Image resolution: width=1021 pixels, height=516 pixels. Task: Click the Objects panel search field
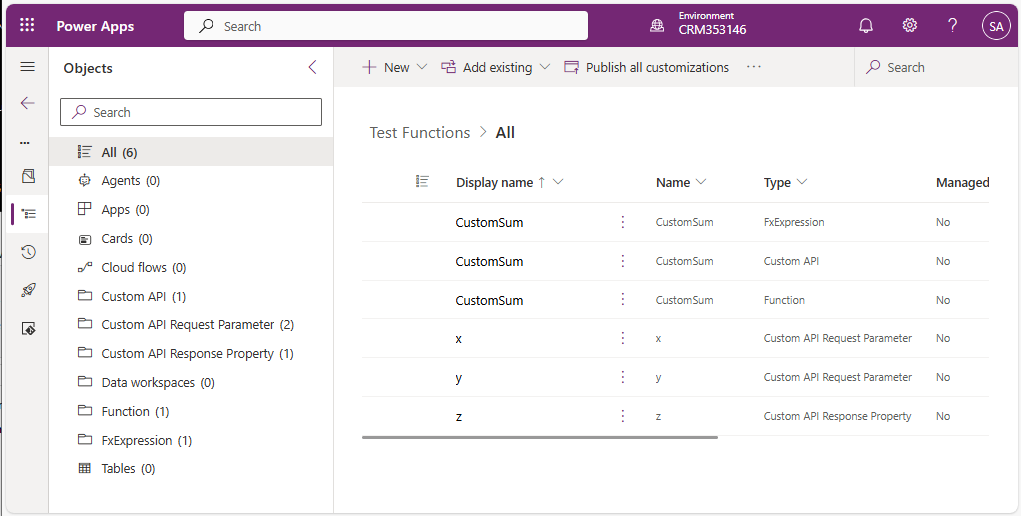(191, 112)
